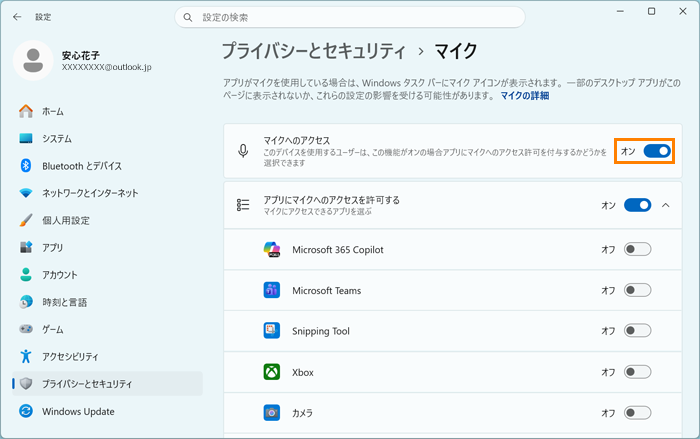Click the カメラ app icon
The width and height of the screenshot is (700, 439).
(x=271, y=413)
